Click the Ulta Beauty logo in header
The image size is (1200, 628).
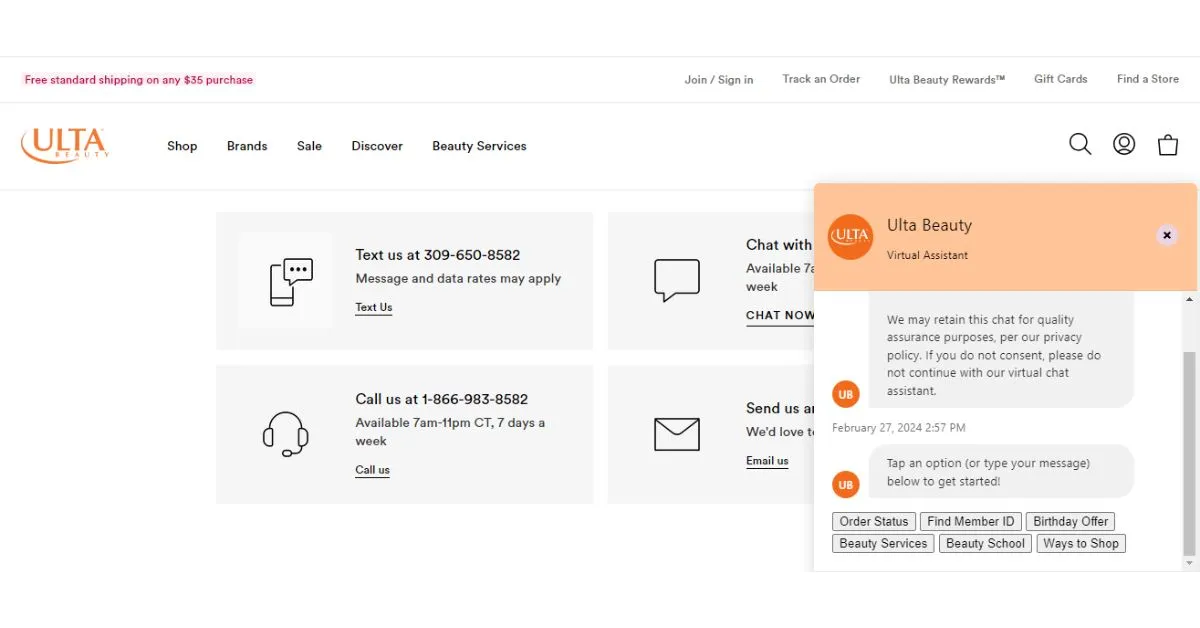[65, 145]
